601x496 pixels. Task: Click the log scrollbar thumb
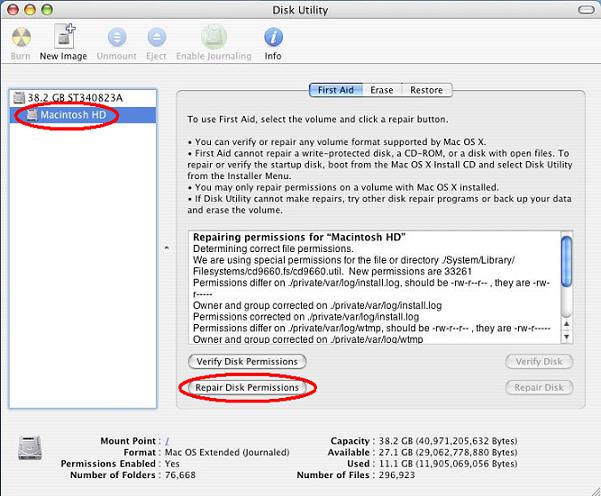pyautogui.click(x=567, y=261)
